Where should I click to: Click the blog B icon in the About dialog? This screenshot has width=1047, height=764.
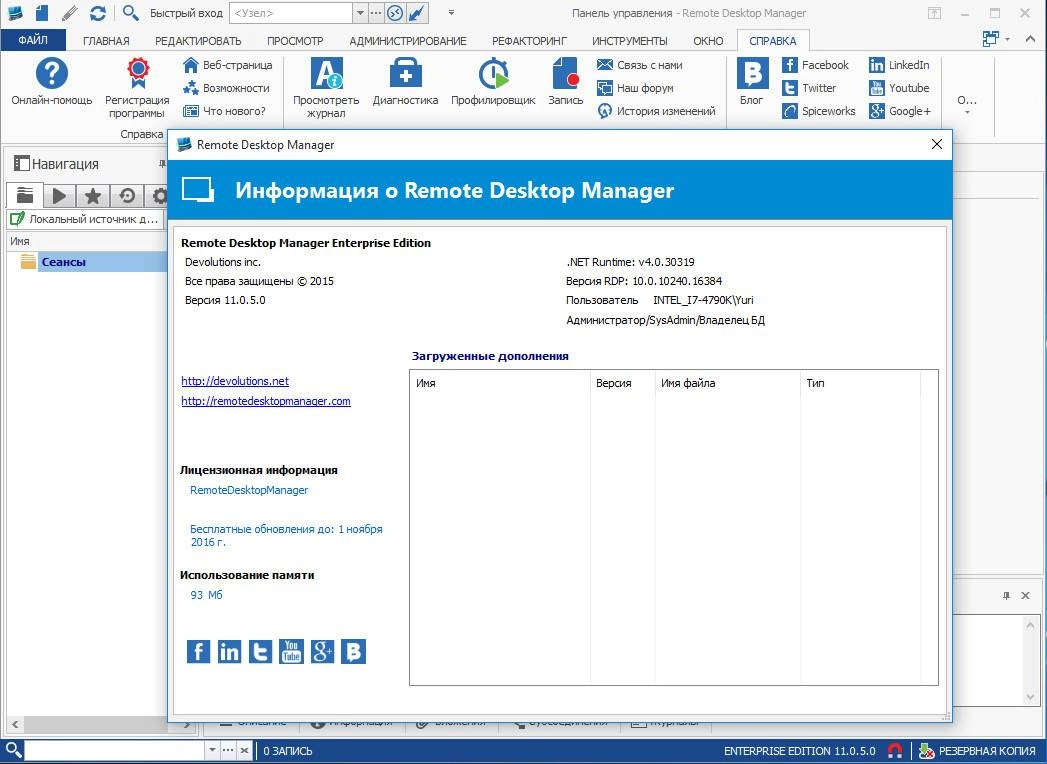pos(353,651)
